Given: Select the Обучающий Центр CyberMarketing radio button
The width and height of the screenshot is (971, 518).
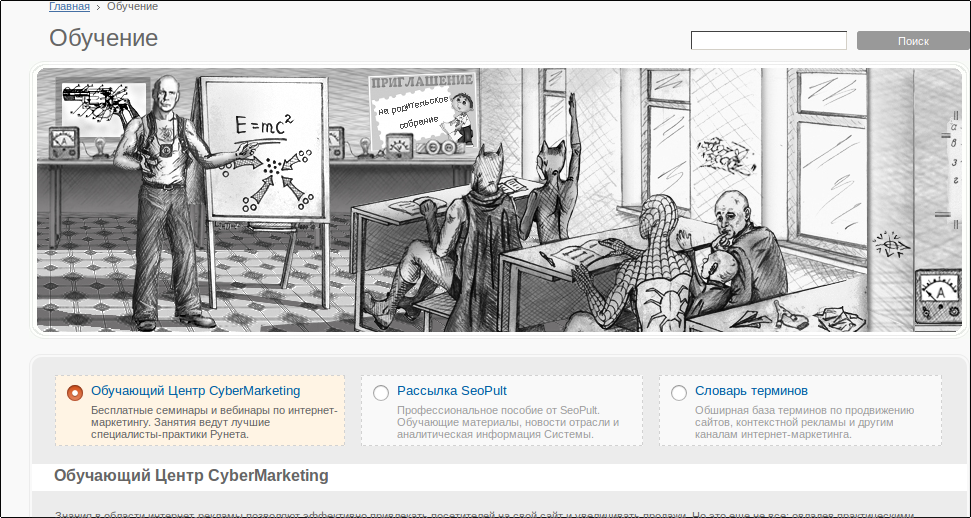Looking at the screenshot, I should [x=75, y=392].
